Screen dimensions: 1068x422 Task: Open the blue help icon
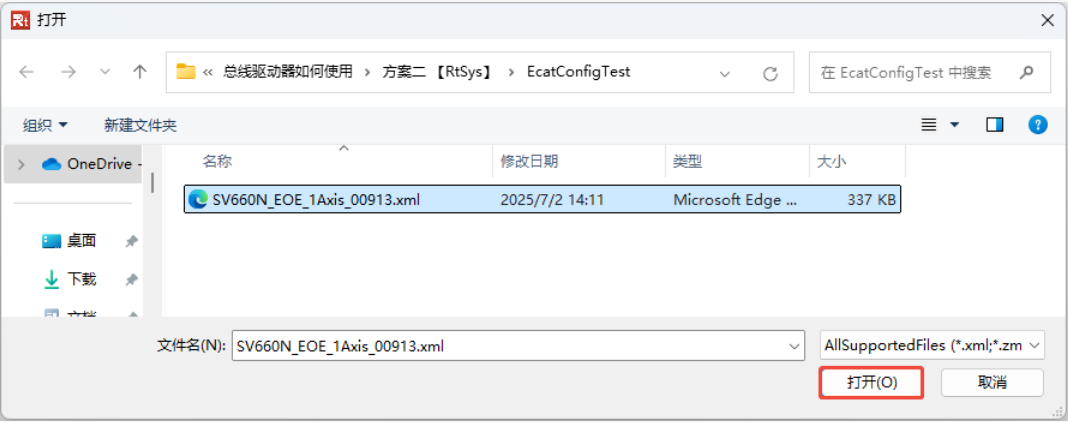point(1037,125)
